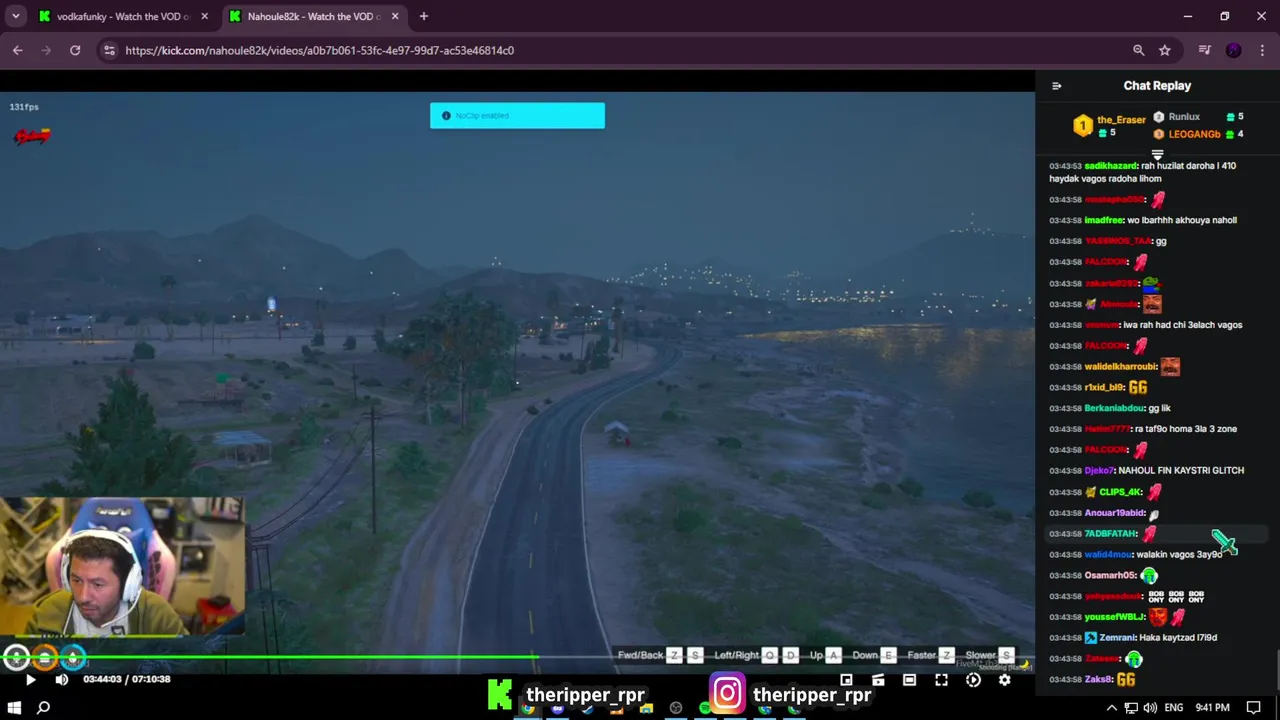Open Windows taskbar search
Screen dimensions: 1280x720
43,708
